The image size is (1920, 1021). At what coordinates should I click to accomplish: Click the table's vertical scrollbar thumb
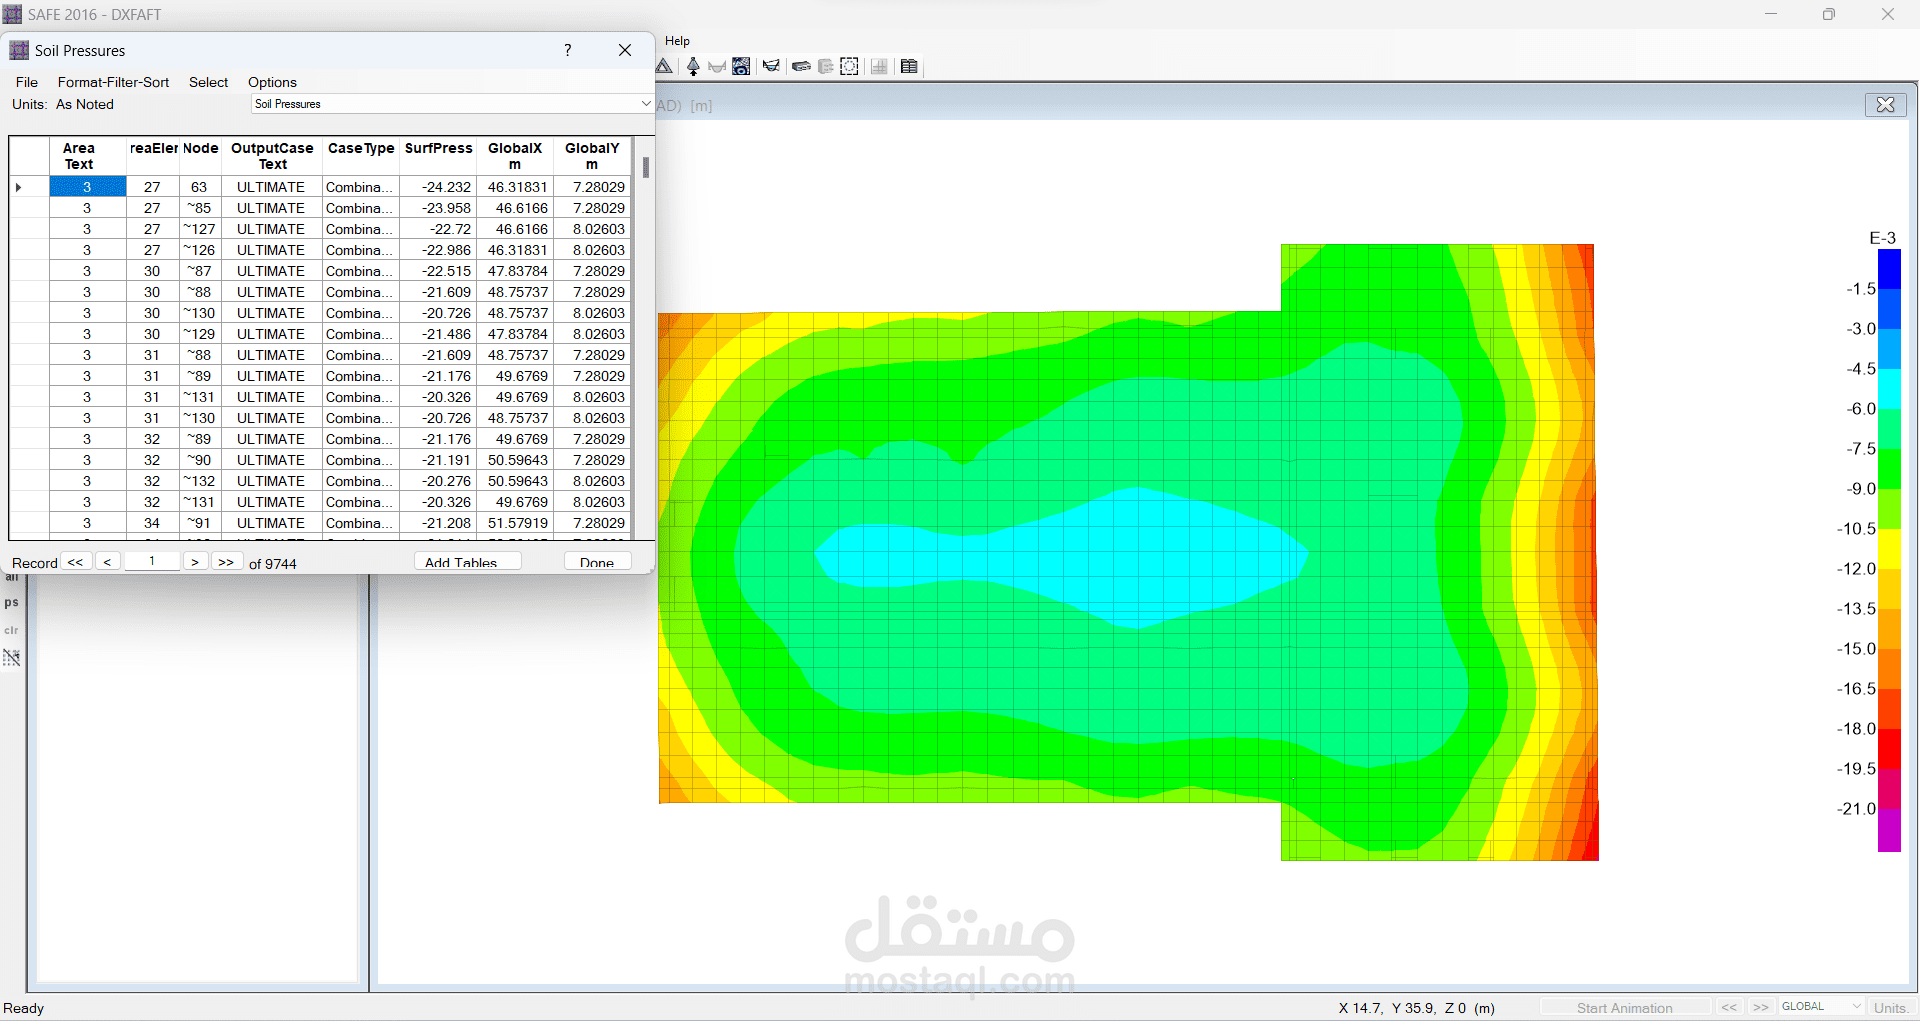click(646, 167)
